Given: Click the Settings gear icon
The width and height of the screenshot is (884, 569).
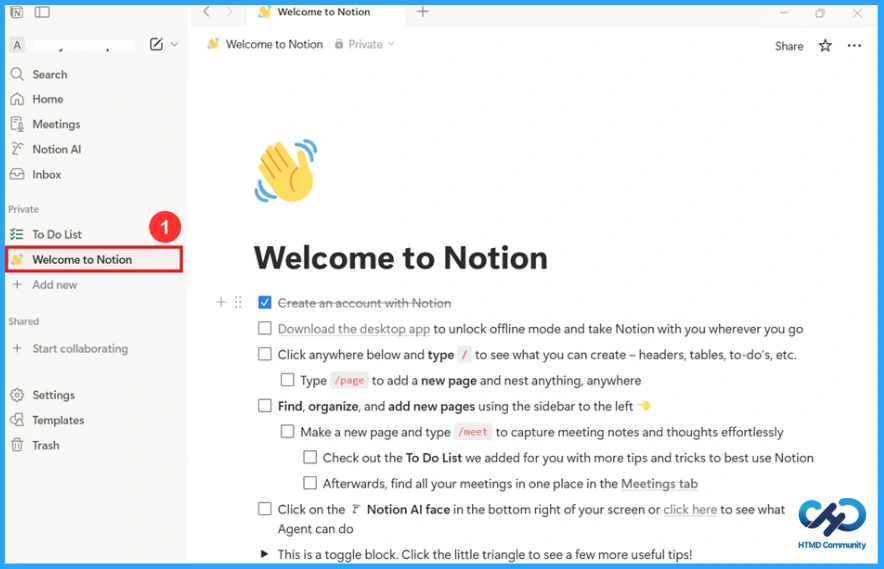Looking at the screenshot, I should click(17, 395).
